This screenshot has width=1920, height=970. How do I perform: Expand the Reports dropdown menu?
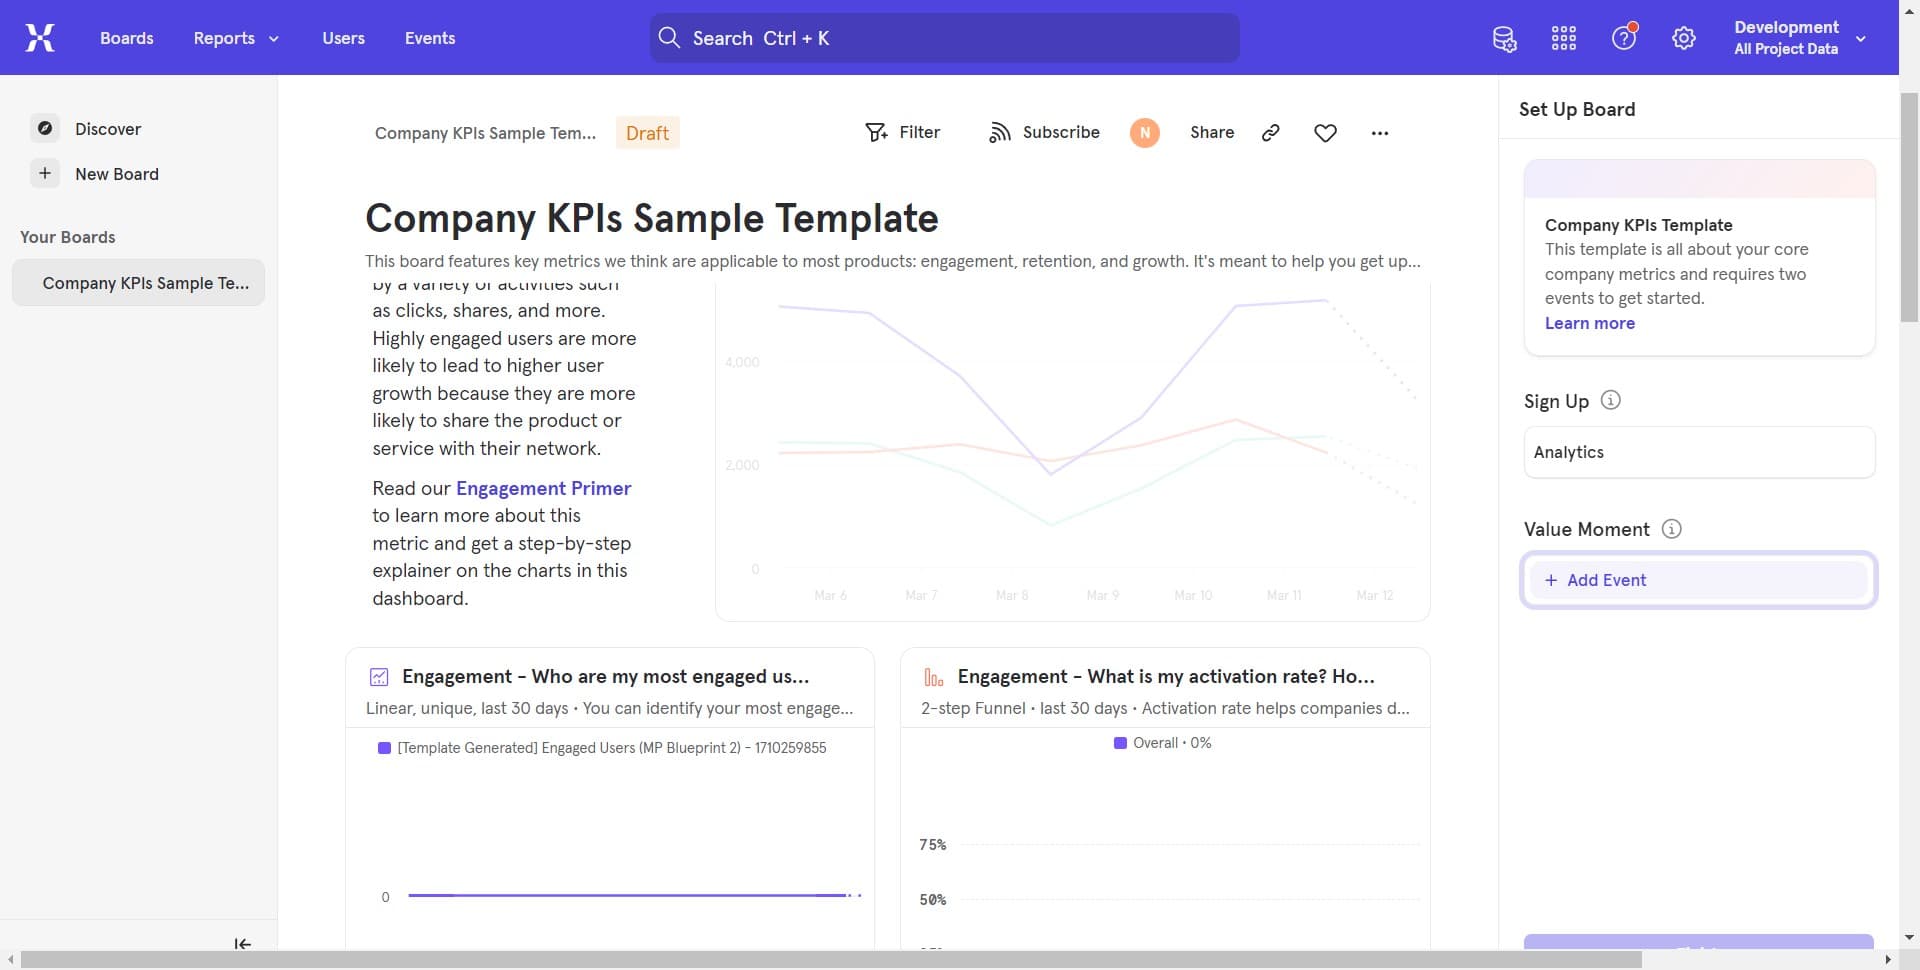[236, 38]
